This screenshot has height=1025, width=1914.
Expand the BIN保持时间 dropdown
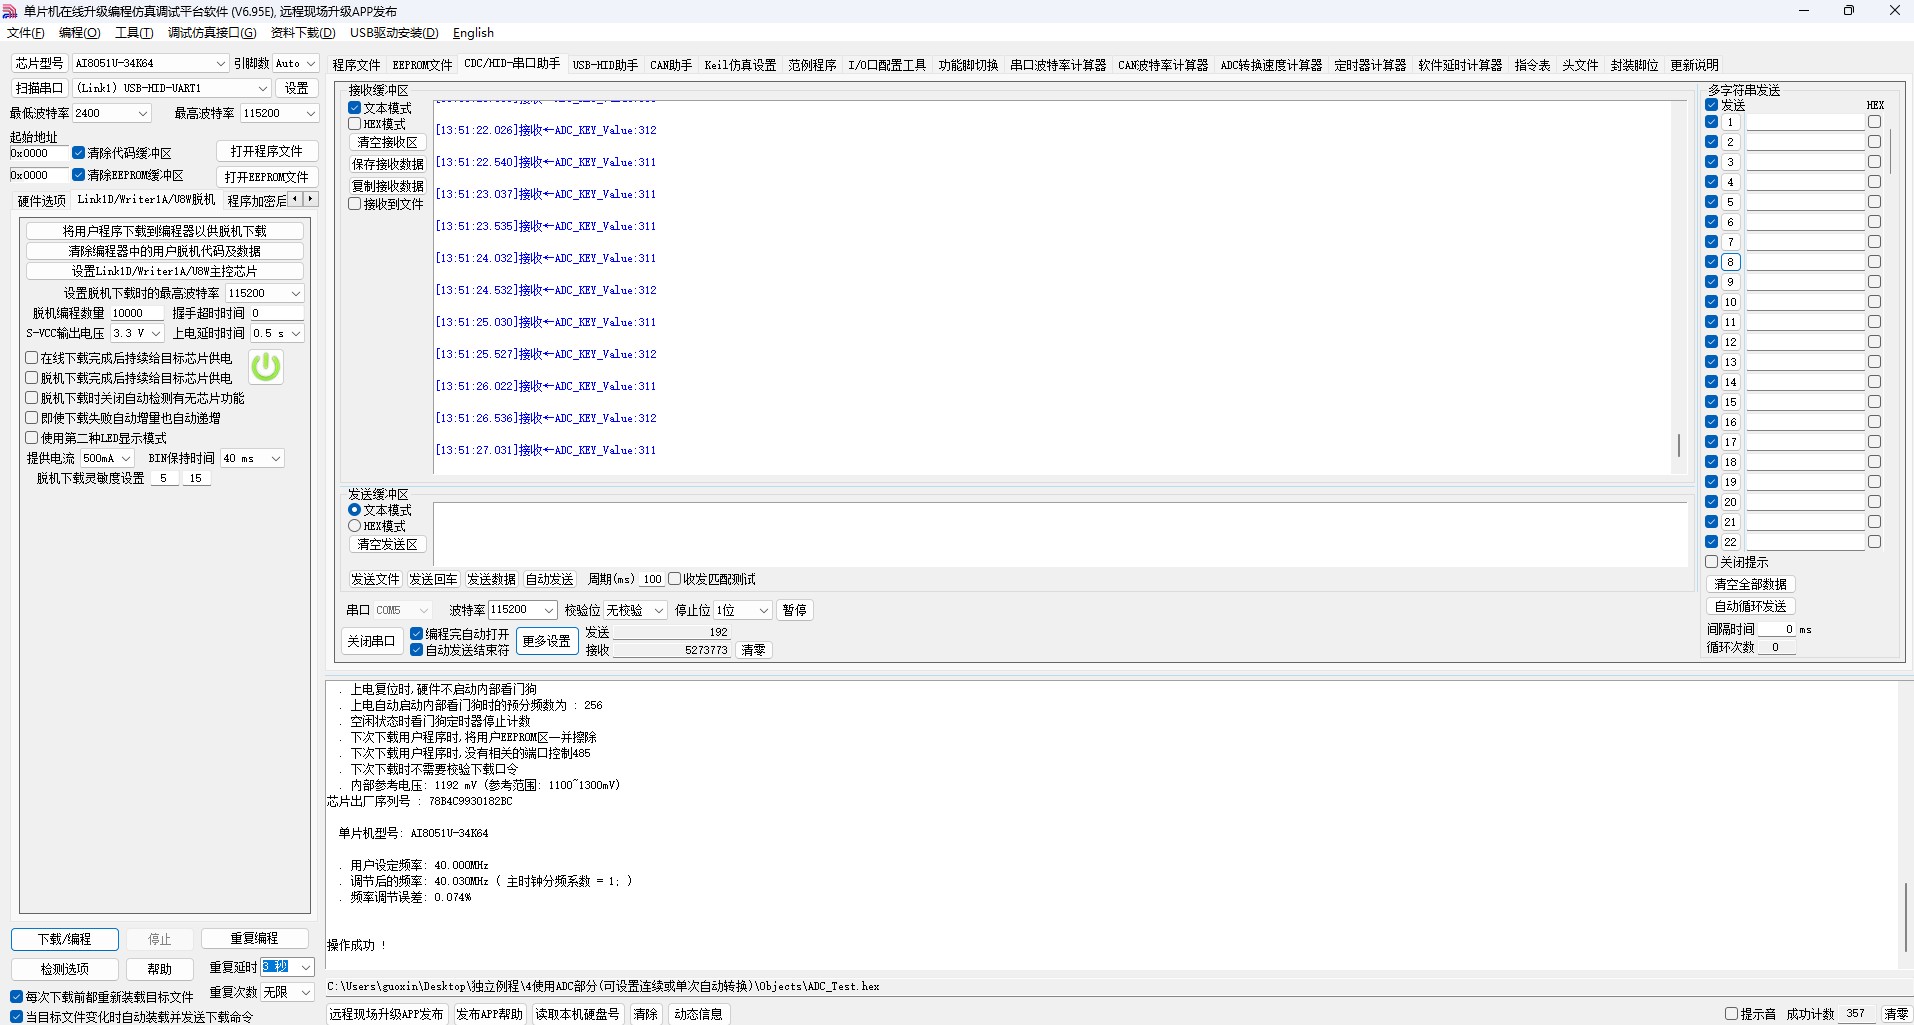pyautogui.click(x=252, y=458)
